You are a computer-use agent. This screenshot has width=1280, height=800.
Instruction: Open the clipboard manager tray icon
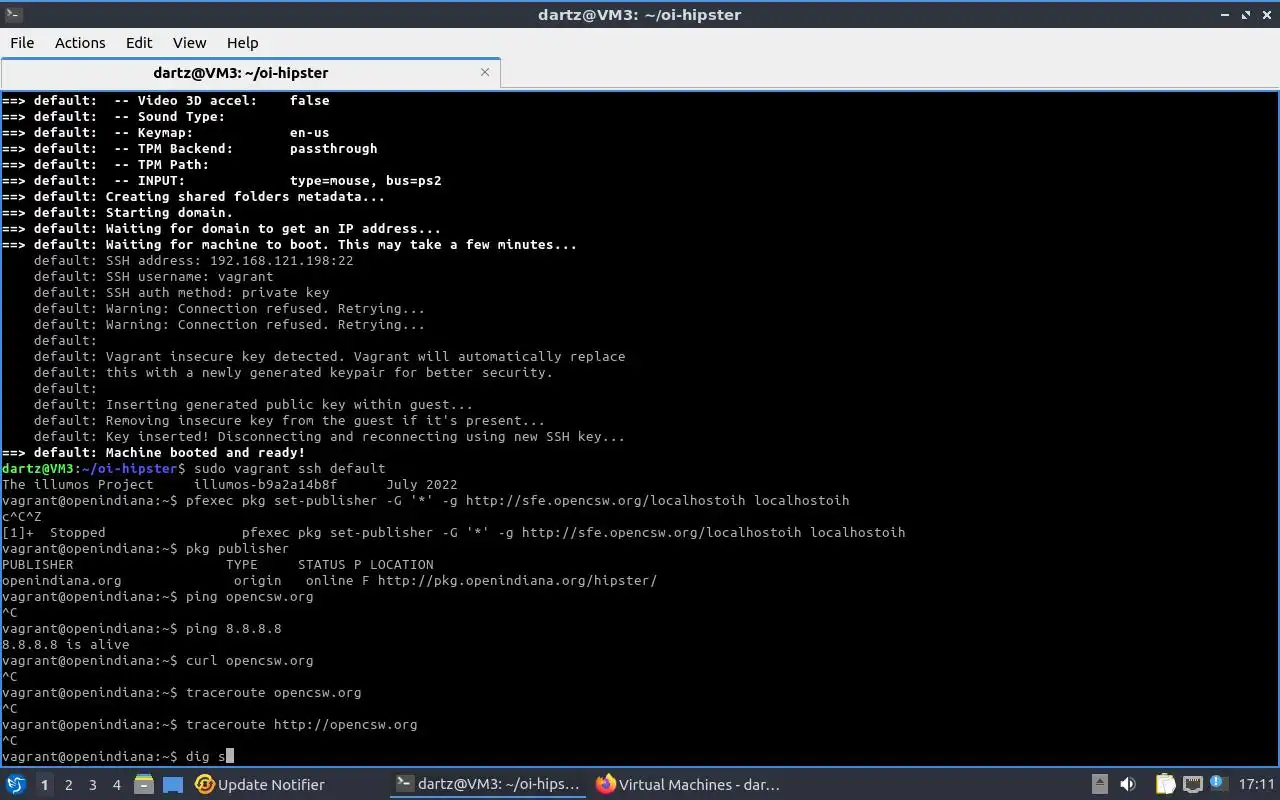pos(1165,785)
